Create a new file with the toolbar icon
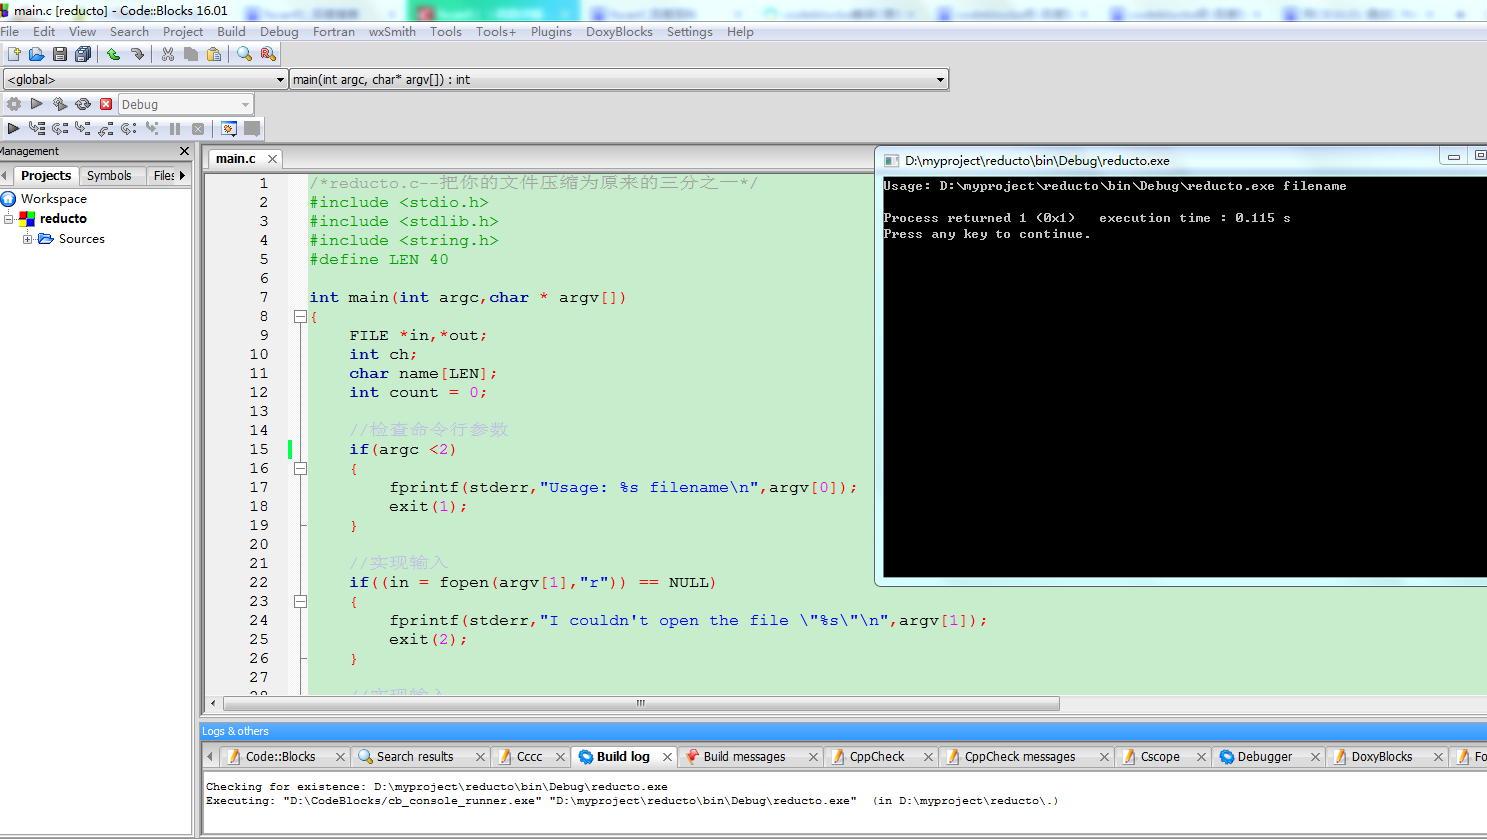This screenshot has height=840, width=1487. tap(14, 54)
